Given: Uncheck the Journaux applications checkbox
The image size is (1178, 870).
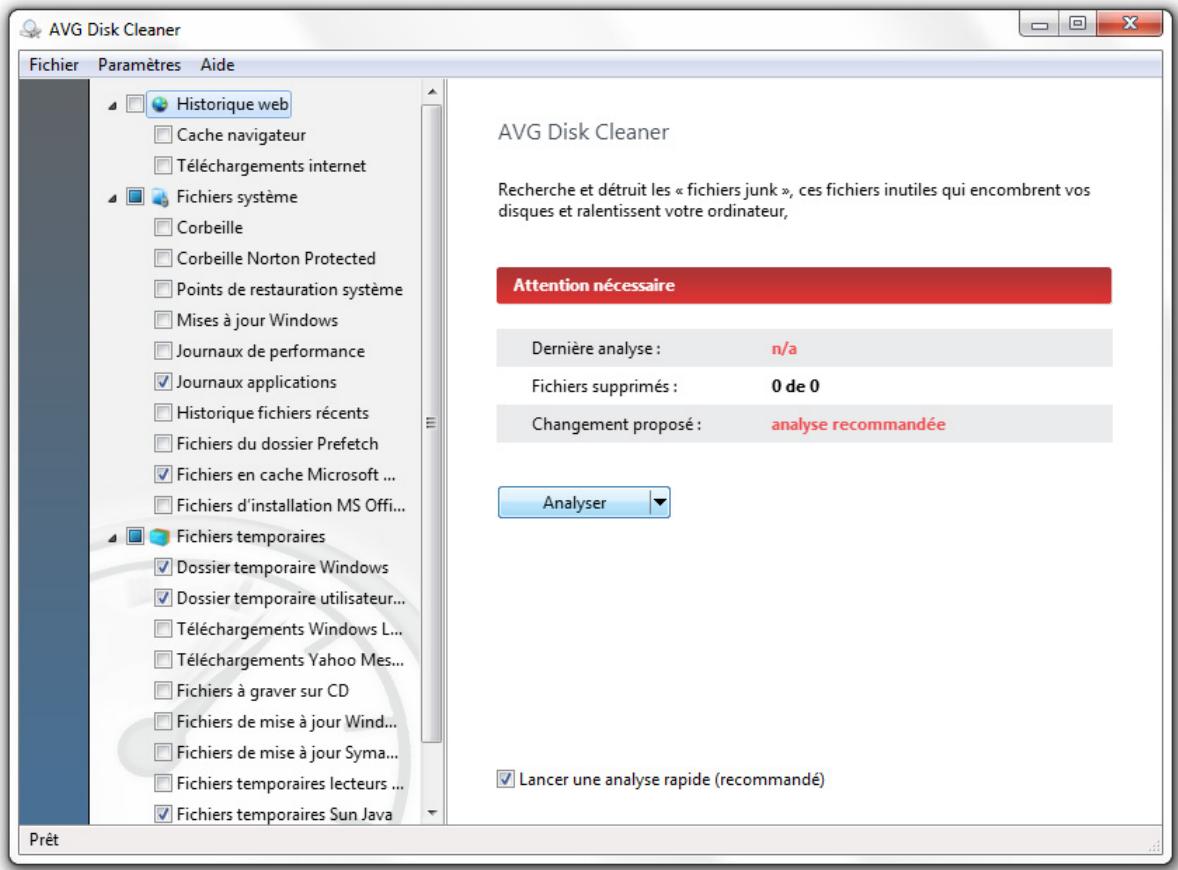Looking at the screenshot, I should (163, 382).
